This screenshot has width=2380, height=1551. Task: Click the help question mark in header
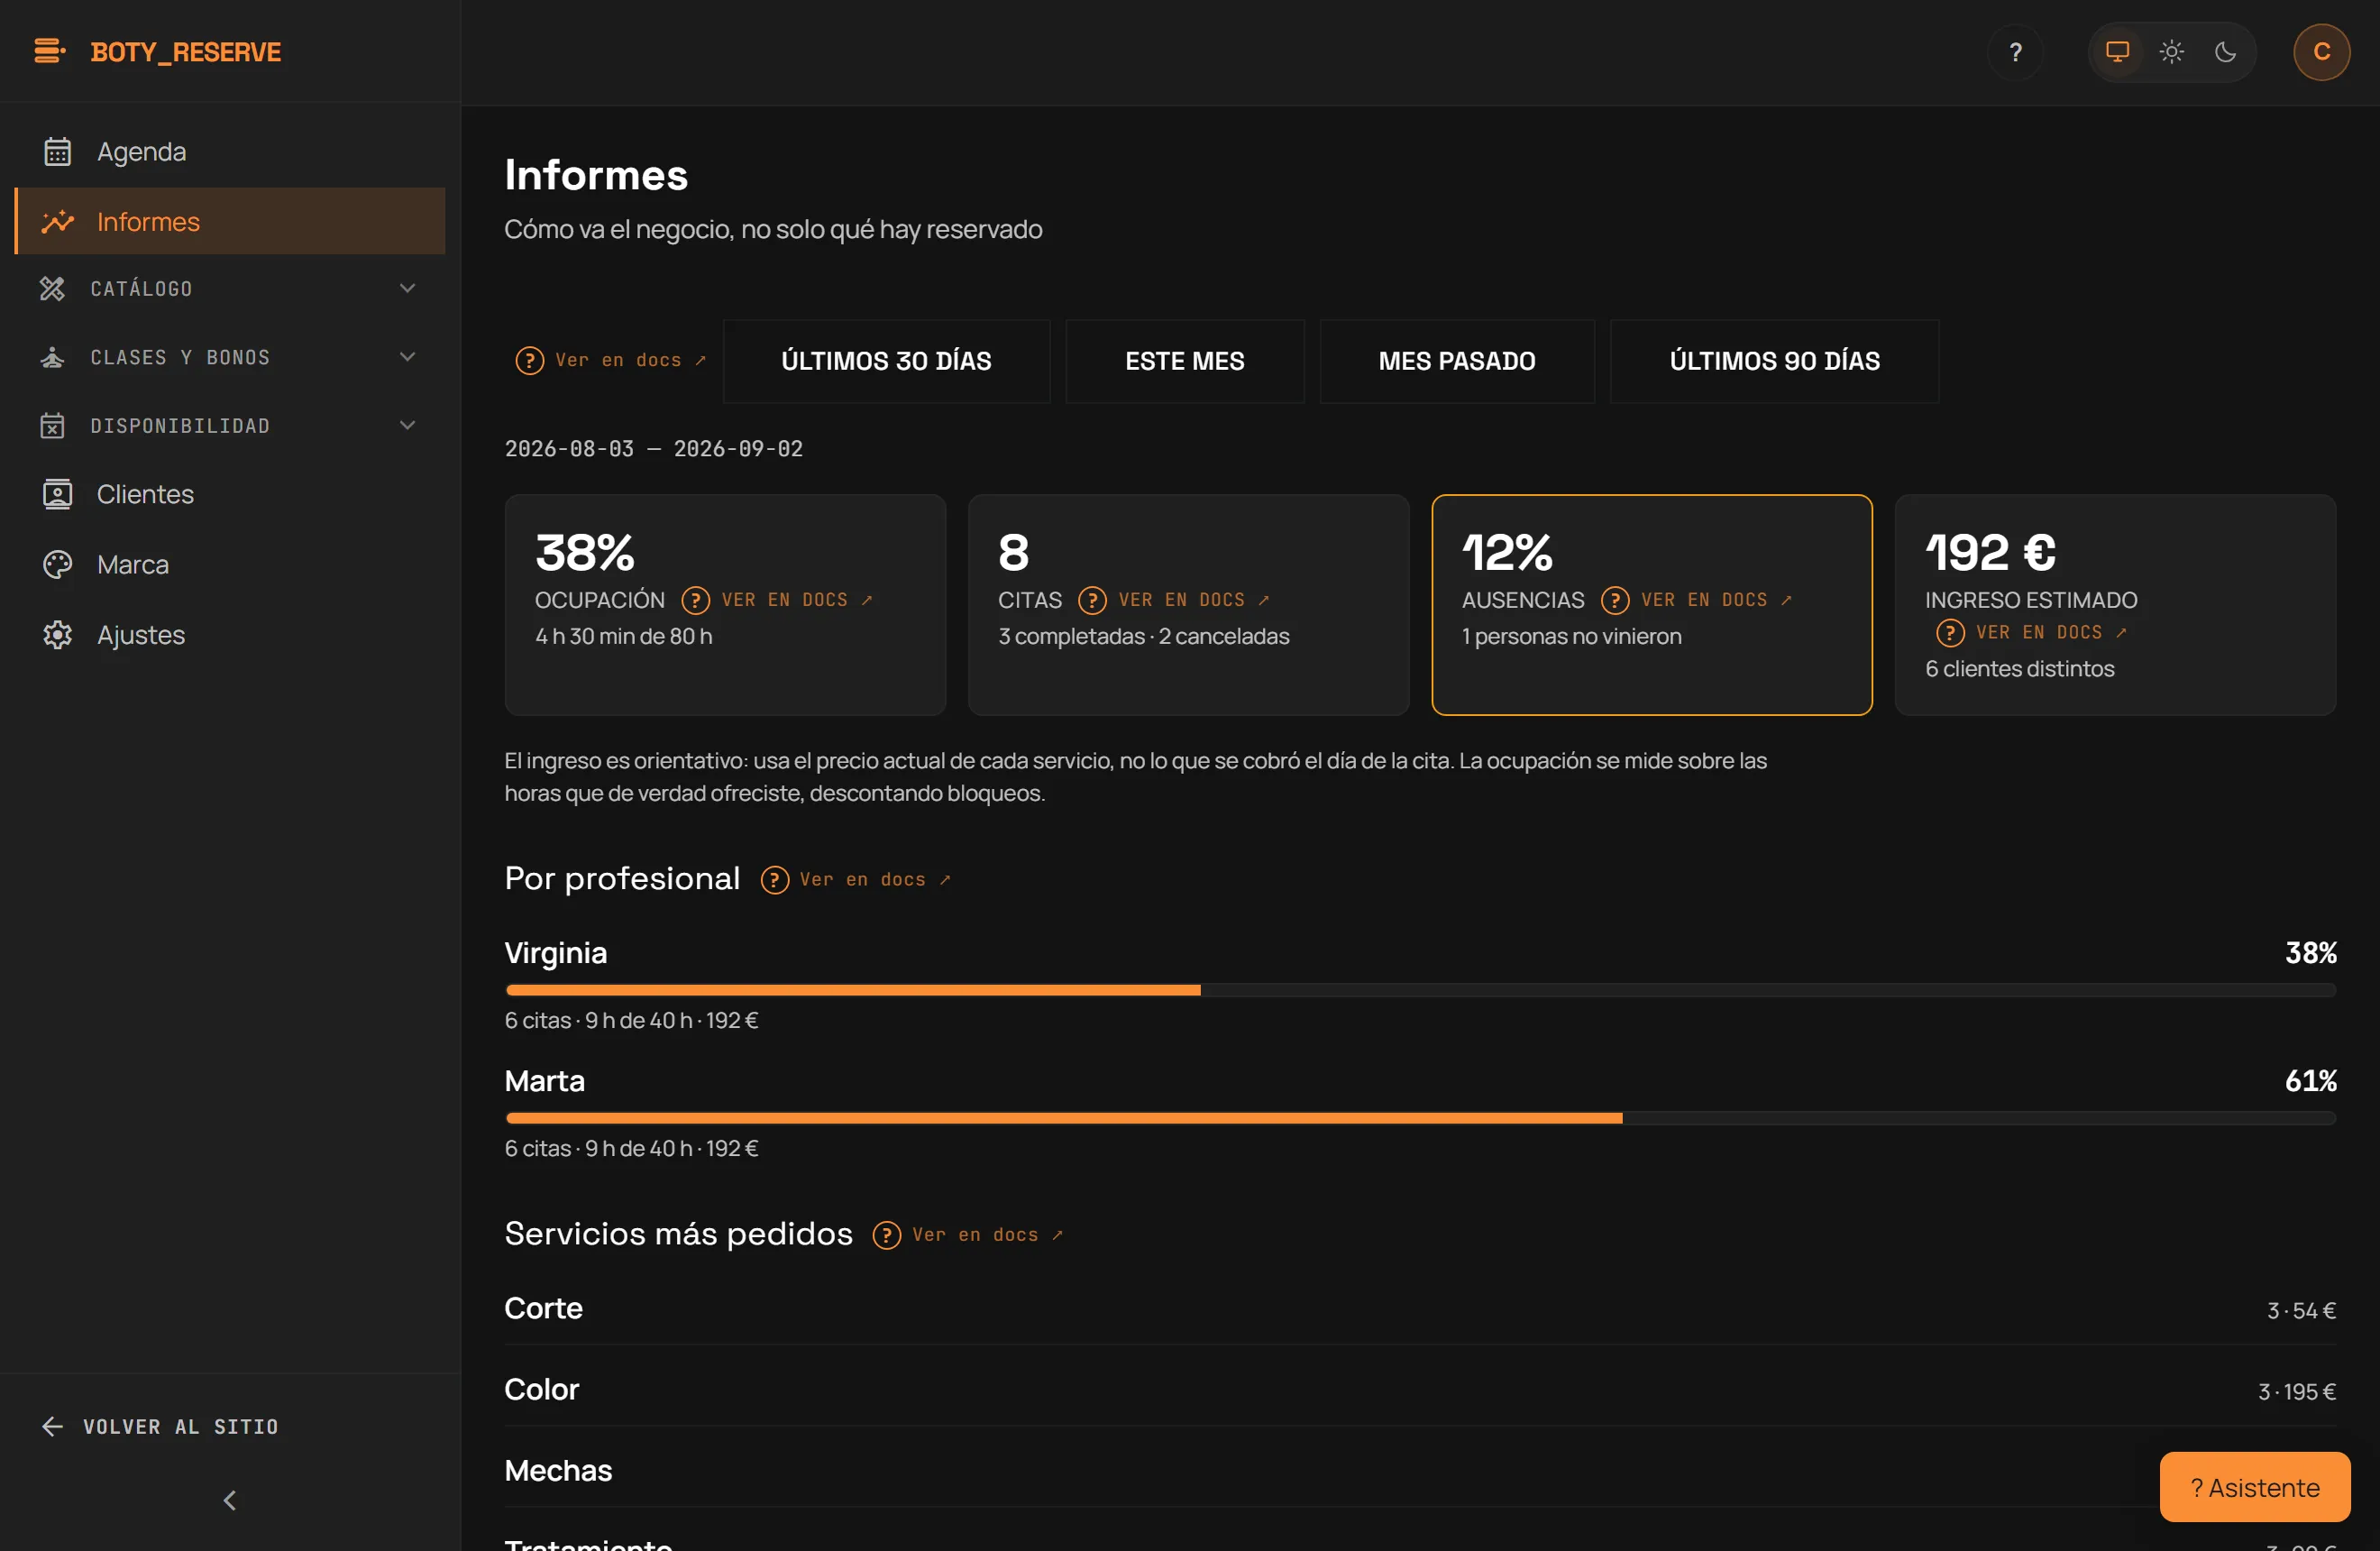2015,52
